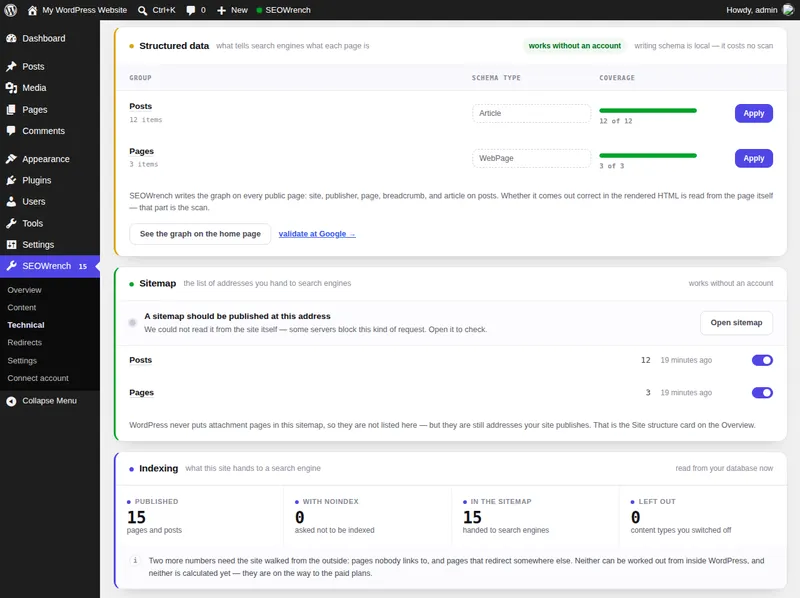This screenshot has width=800, height=598.
Task: Follow the validate at Google link
Action: tap(317, 234)
